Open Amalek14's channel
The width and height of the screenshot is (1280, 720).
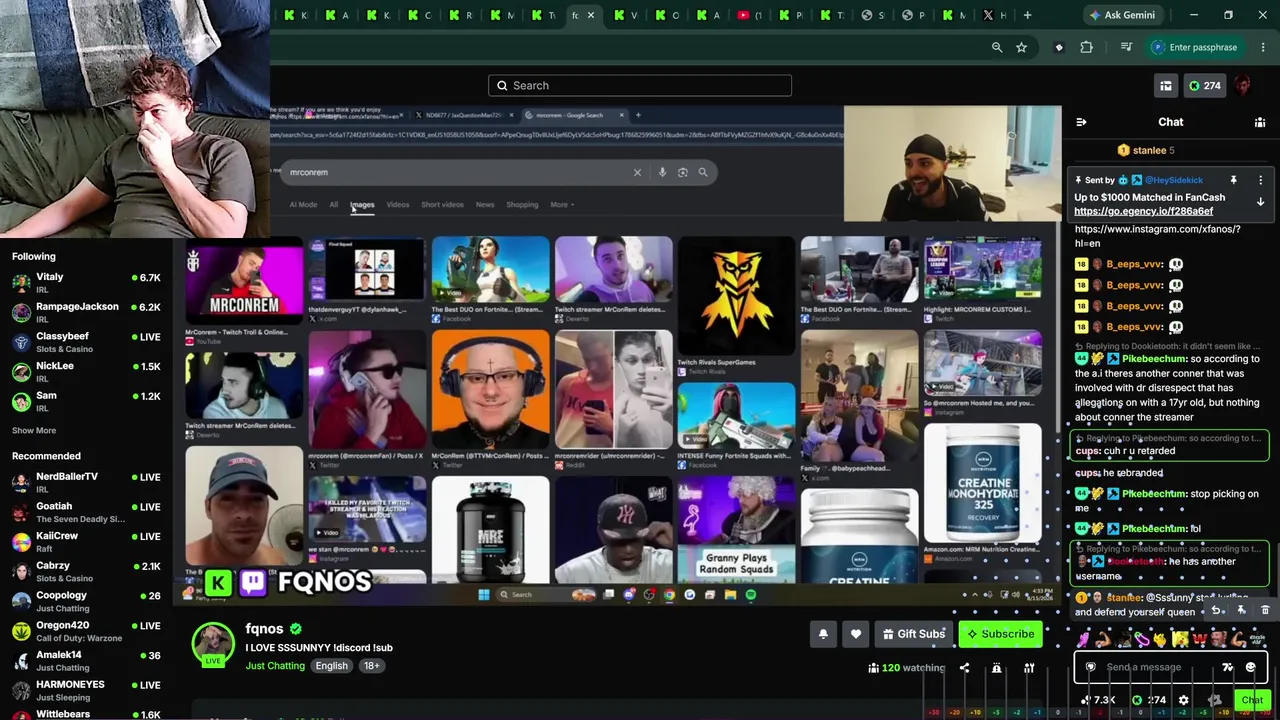(x=86, y=661)
